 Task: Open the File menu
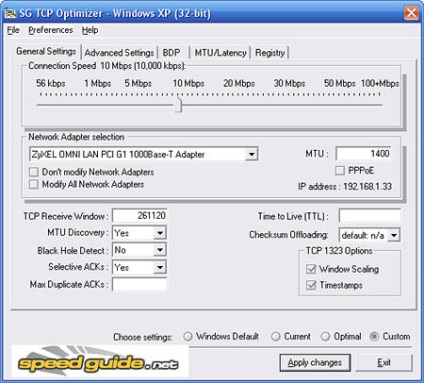pos(13,30)
